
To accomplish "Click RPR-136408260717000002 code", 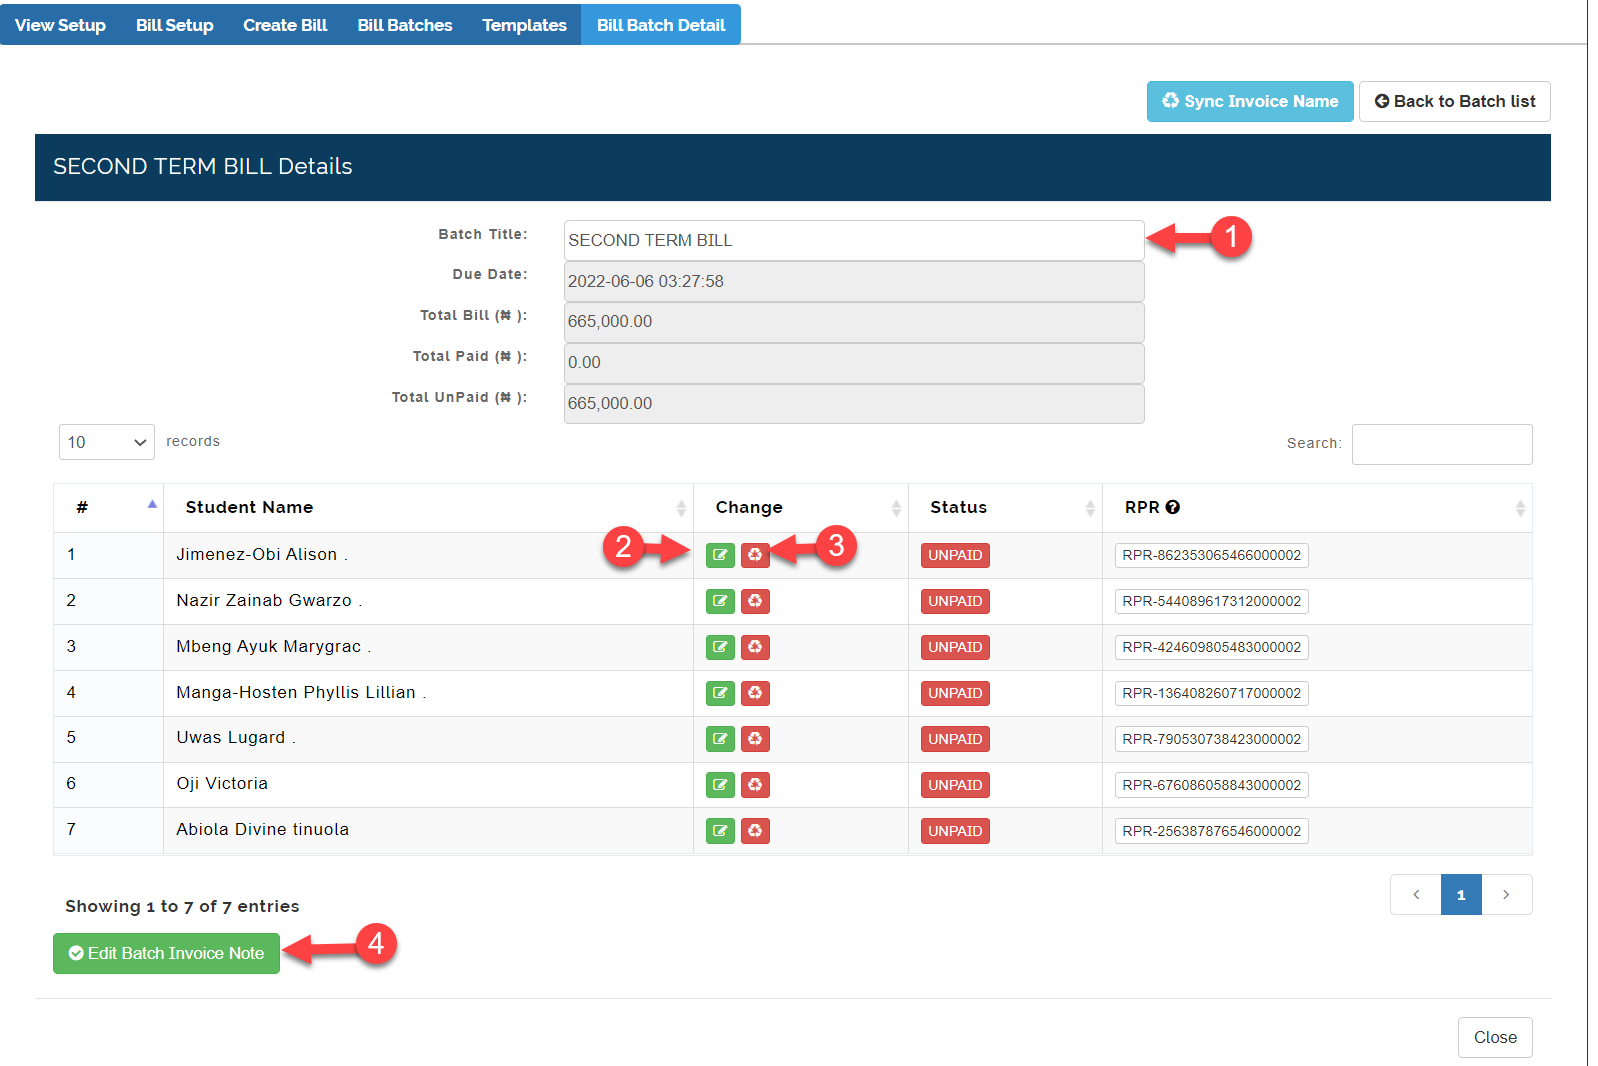I will pos(1212,693).
